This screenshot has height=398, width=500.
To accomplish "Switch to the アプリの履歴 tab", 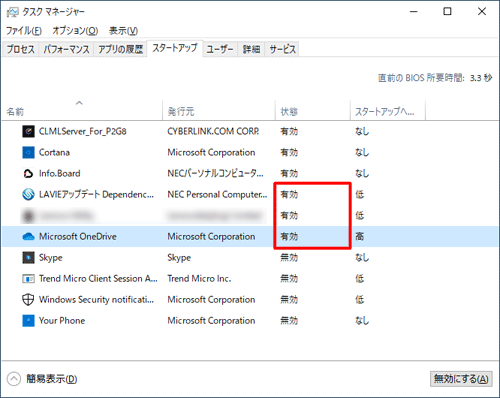I will coord(120,49).
